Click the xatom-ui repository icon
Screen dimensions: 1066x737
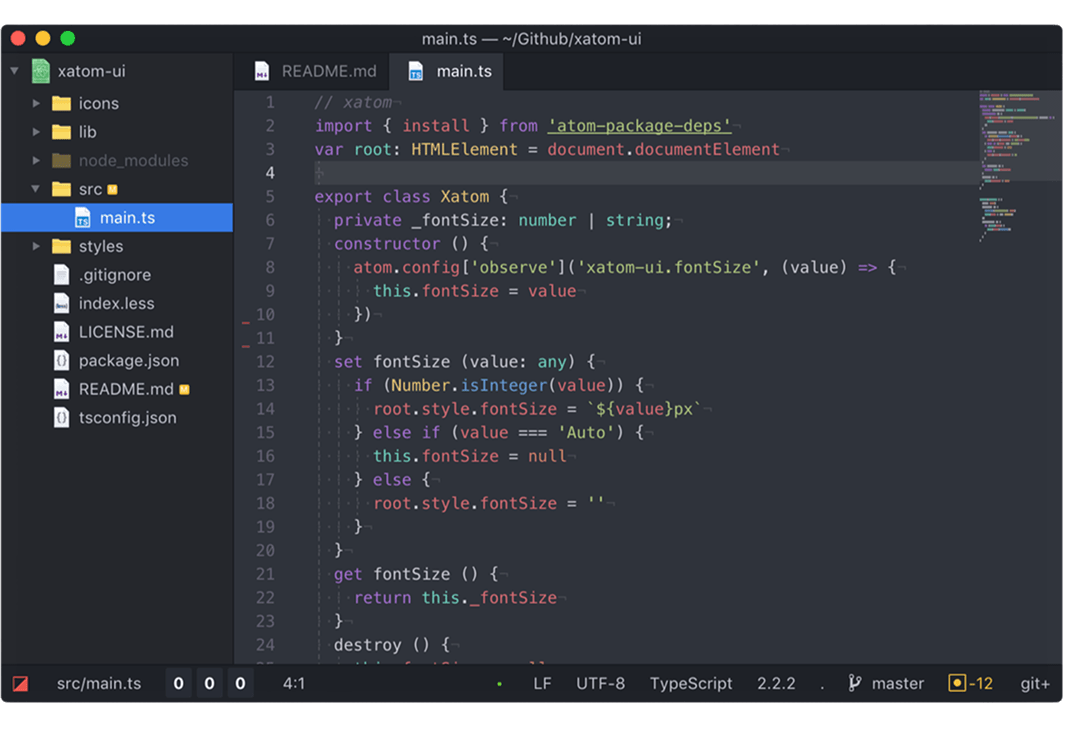click(41, 71)
